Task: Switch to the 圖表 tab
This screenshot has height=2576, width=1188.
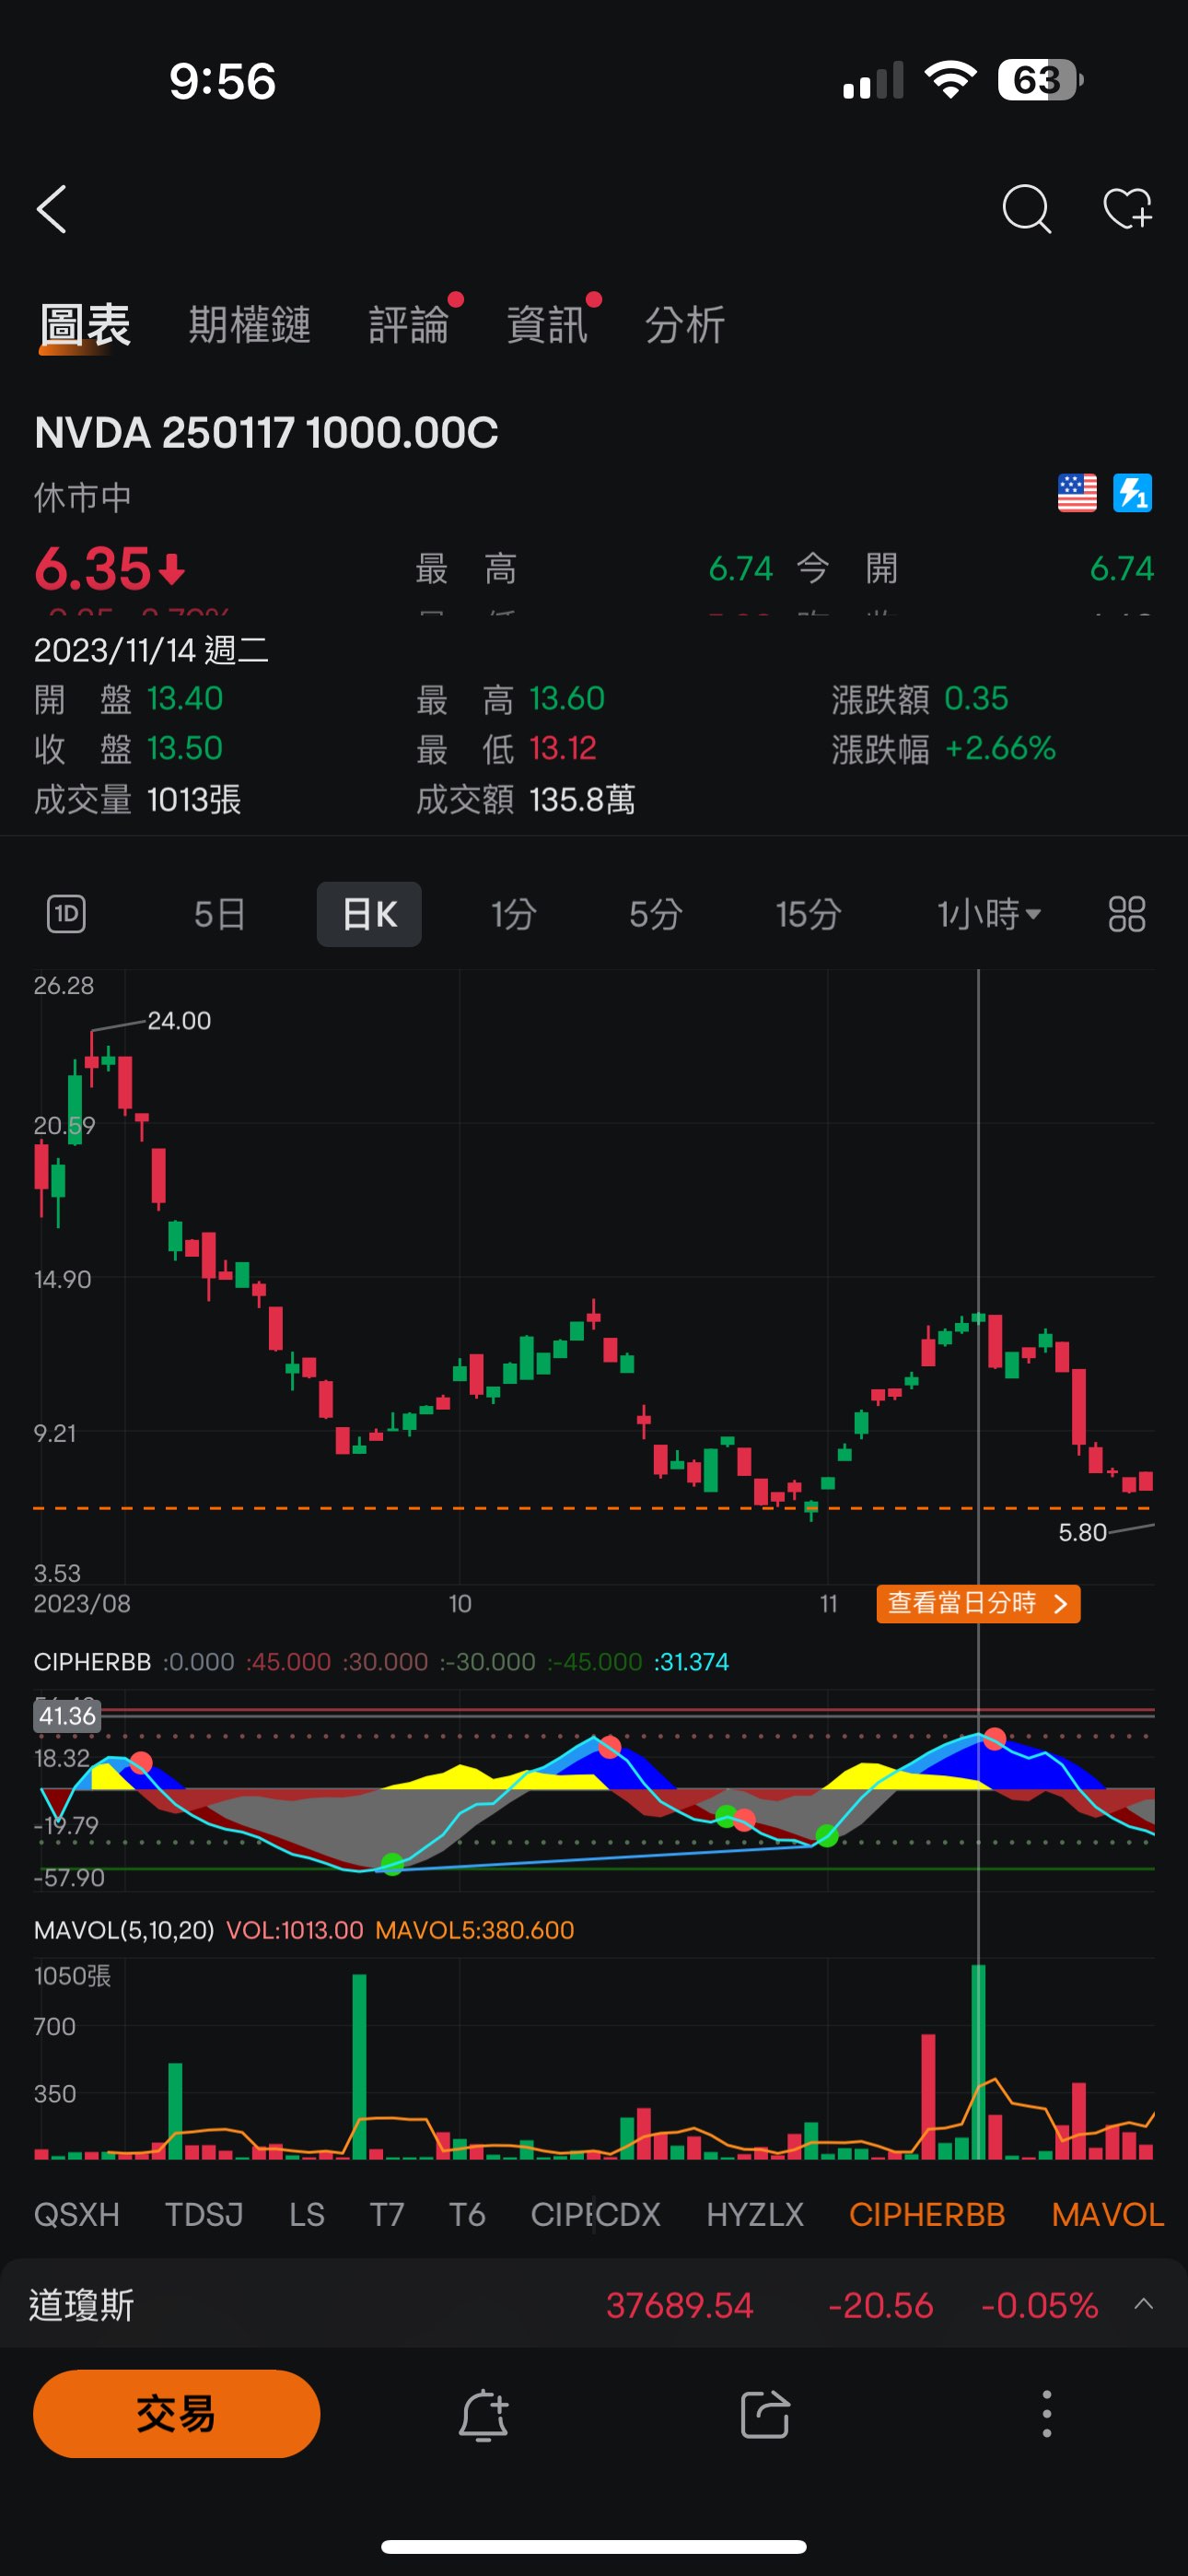Action: pyautogui.click(x=85, y=326)
